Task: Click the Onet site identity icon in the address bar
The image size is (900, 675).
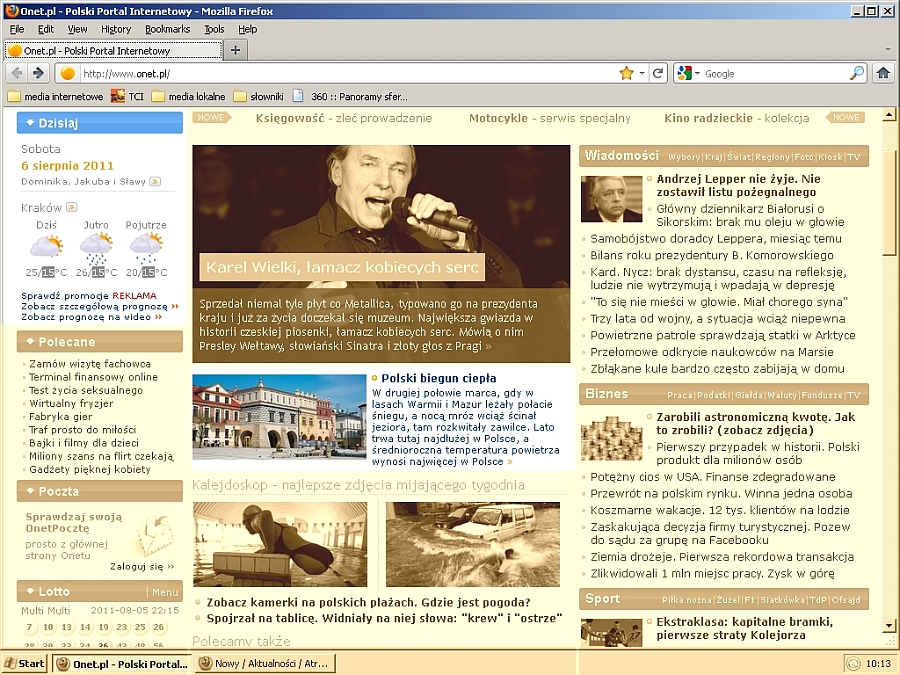Action: click(x=68, y=73)
